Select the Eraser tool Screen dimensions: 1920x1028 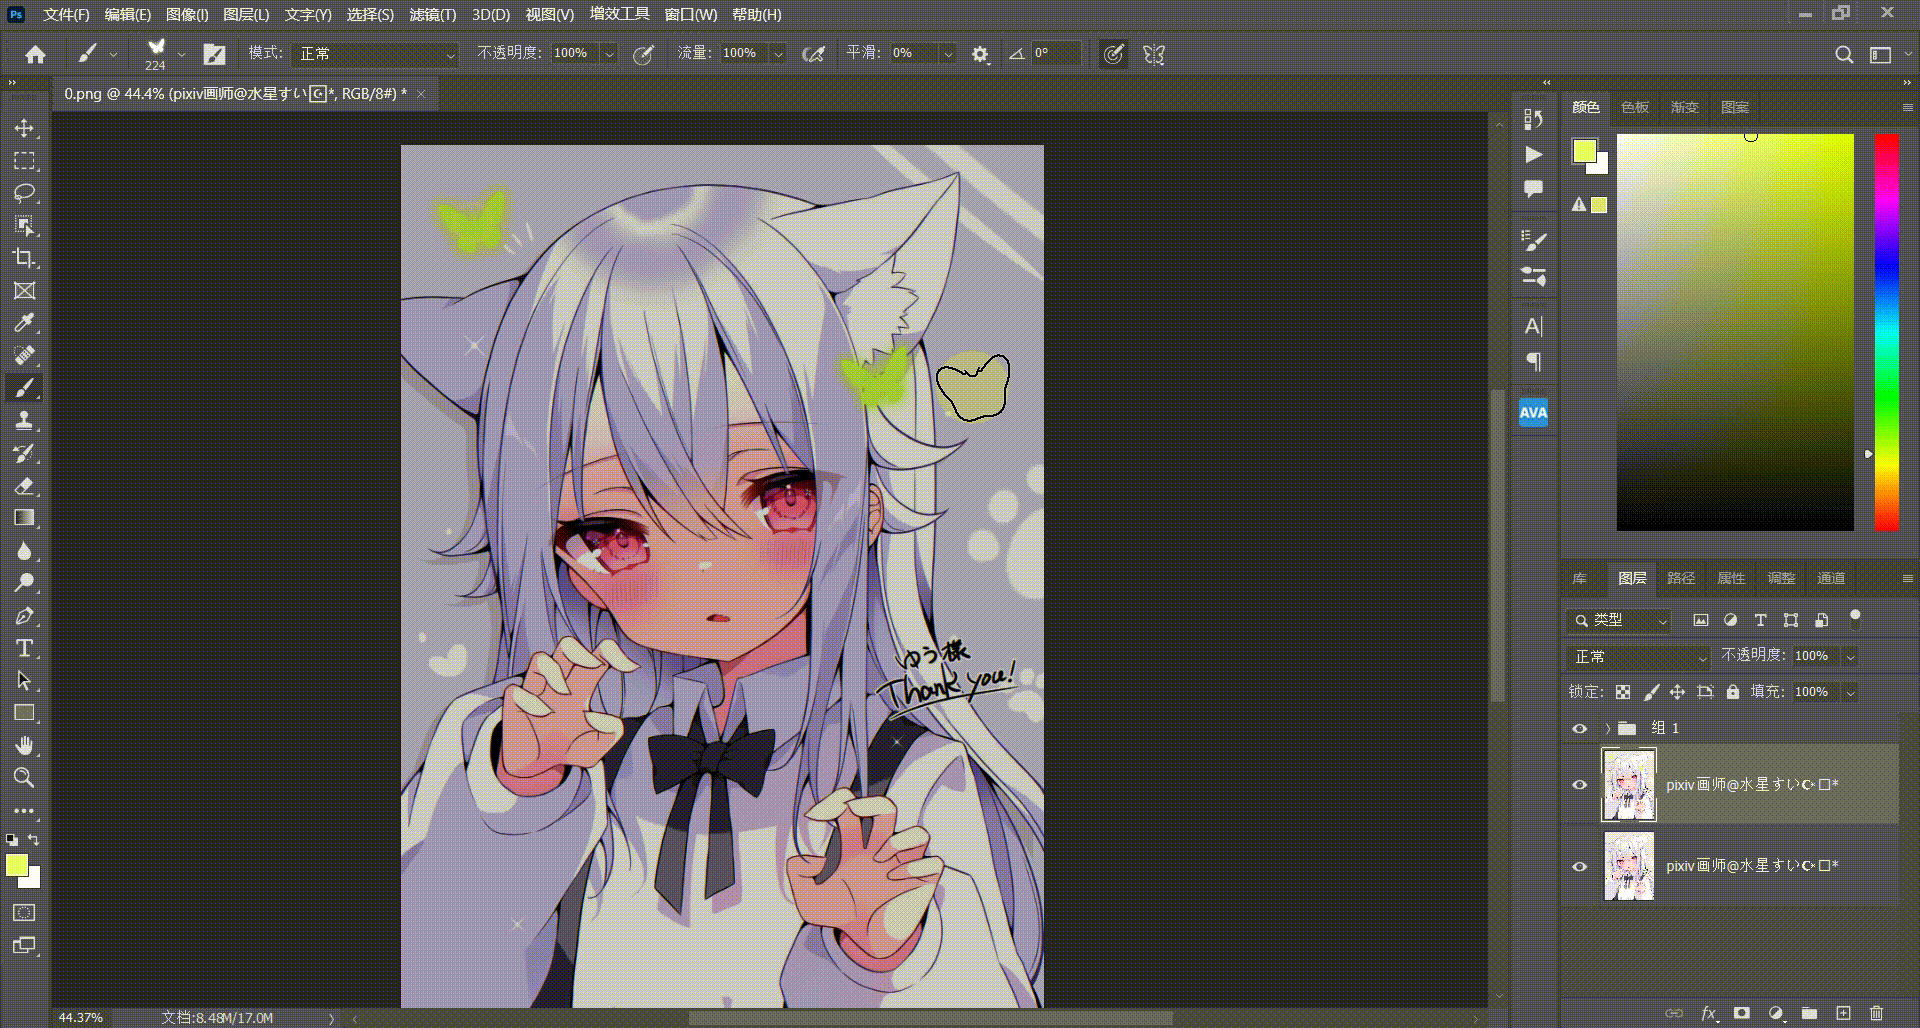tap(24, 485)
